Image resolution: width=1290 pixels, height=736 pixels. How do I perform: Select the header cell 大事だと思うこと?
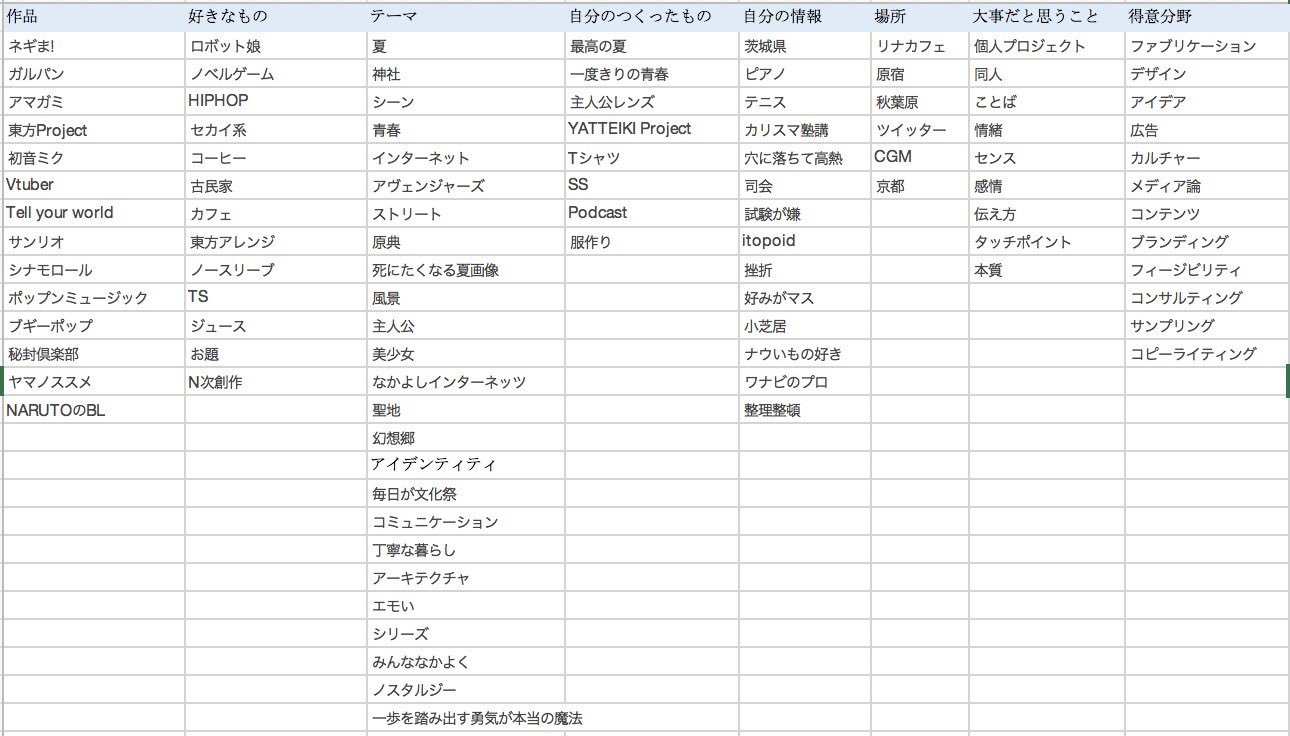(1046, 16)
